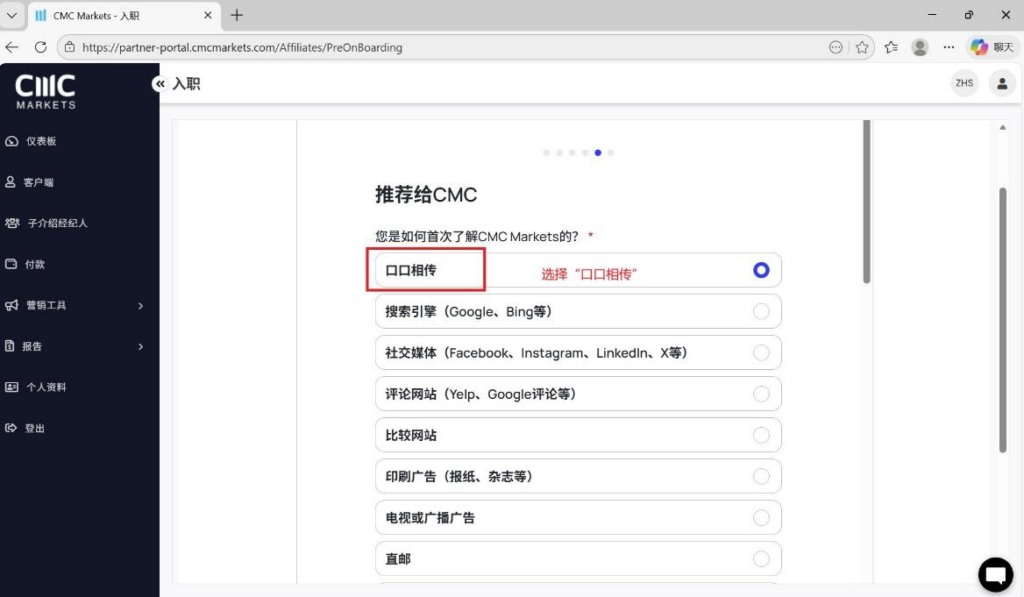Open the 客户端 clients sidebar icon
Viewport: 1024px width, 597px height.
click(x=12, y=183)
